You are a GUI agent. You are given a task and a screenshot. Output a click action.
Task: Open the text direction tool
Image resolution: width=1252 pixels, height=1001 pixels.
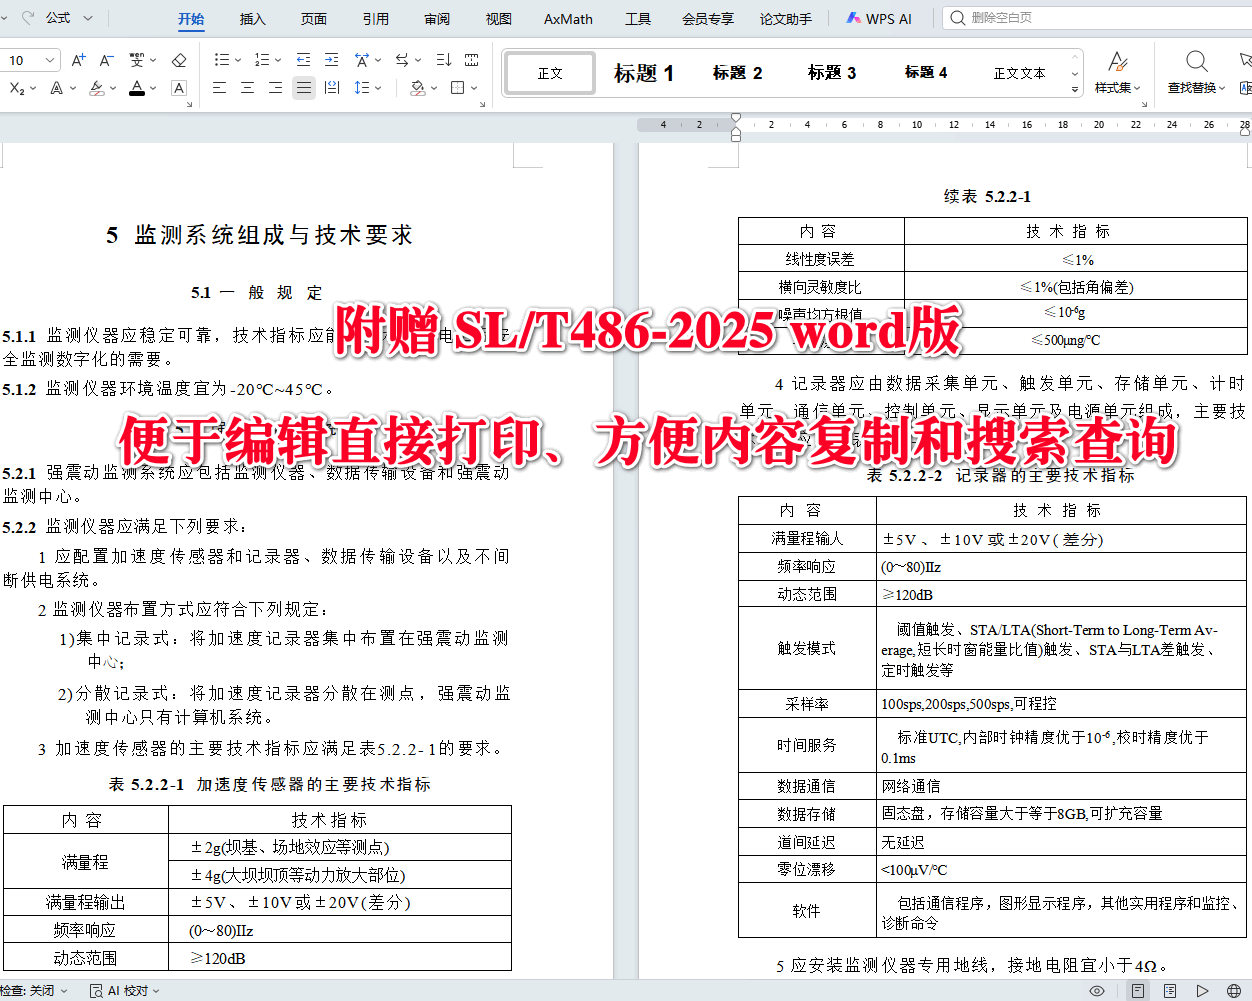(402, 60)
